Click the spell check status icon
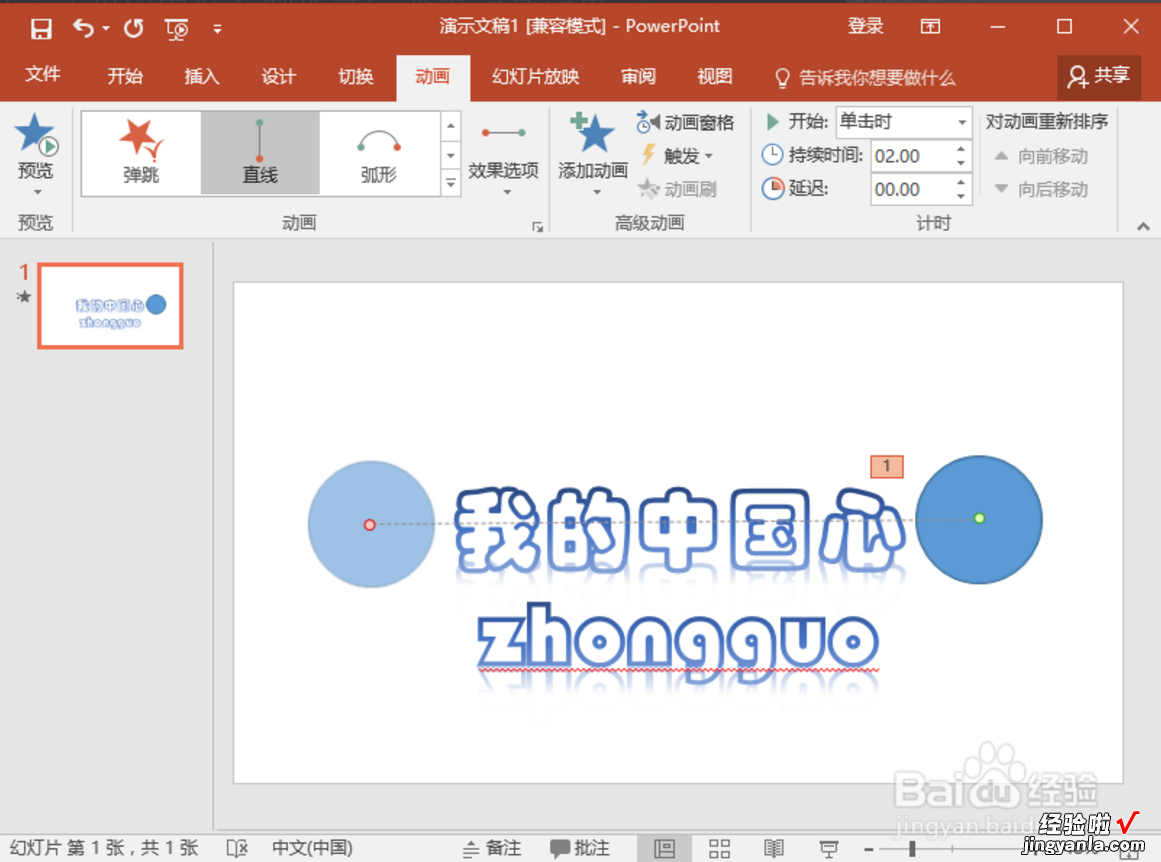This screenshot has width=1161, height=862. click(236, 848)
